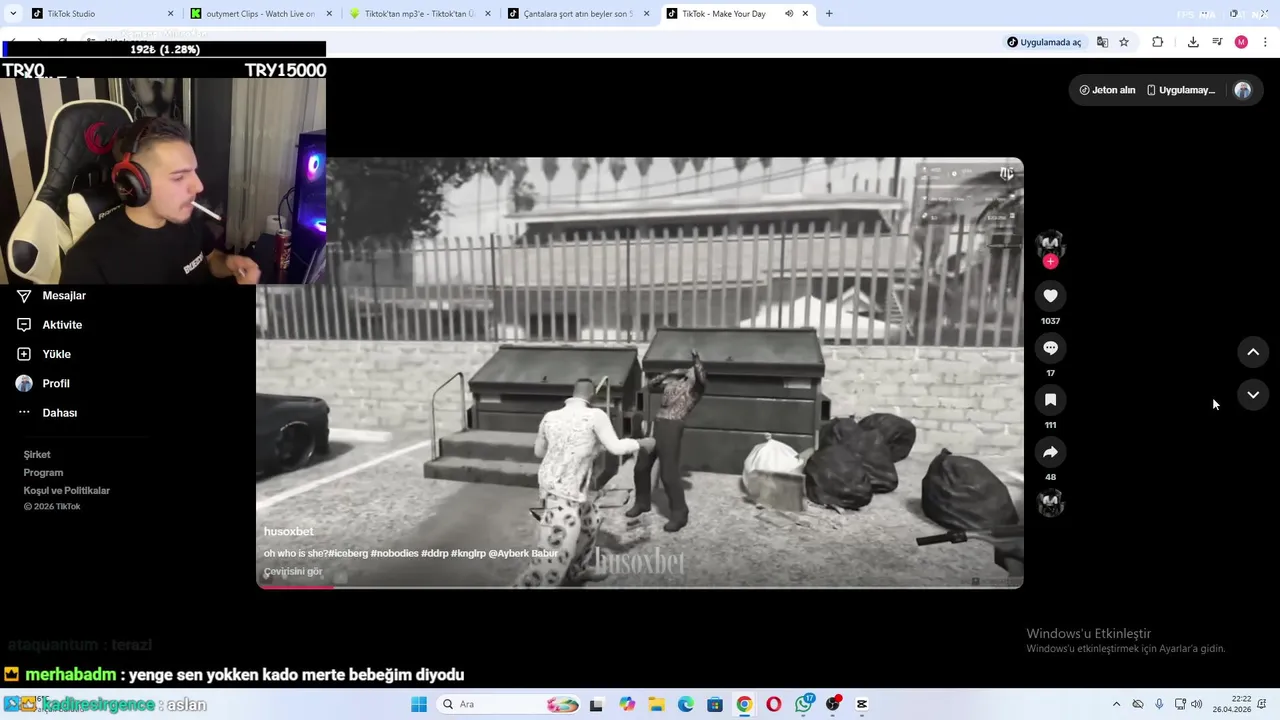Click the video to pause playback
This screenshot has height=720, width=1280.
(x=640, y=372)
